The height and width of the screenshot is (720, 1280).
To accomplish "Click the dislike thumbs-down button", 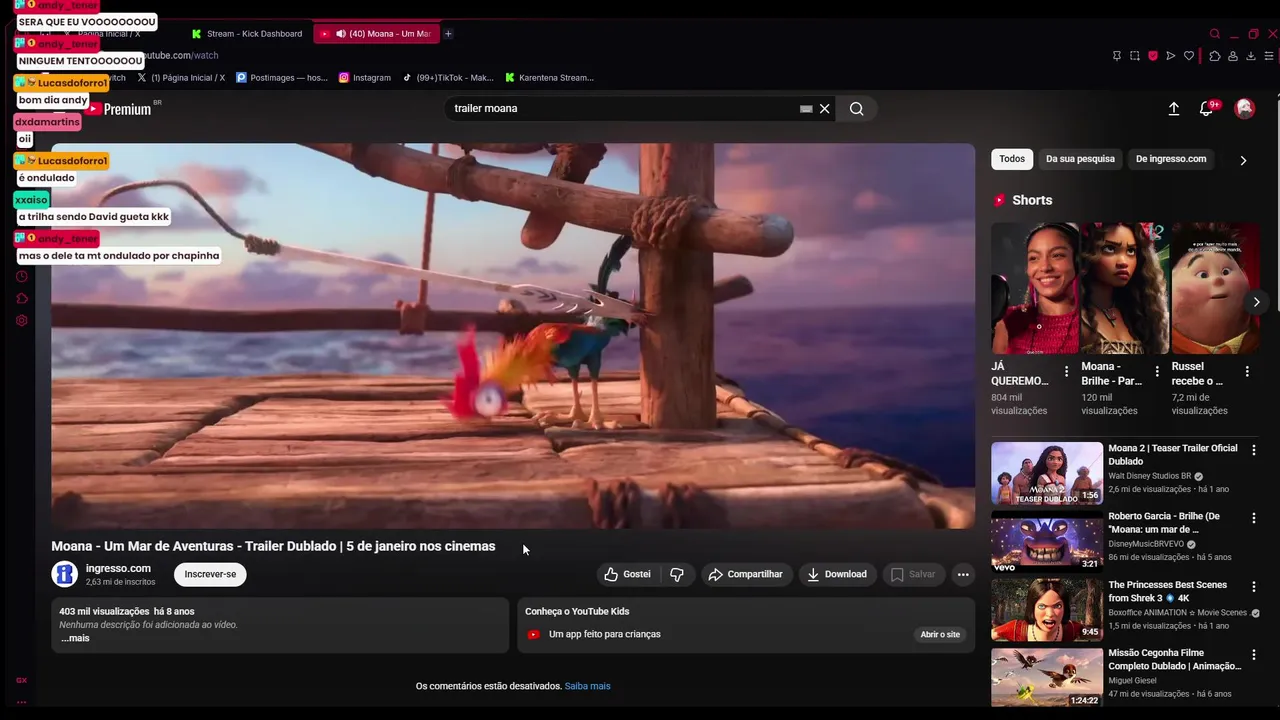I will 677,574.
